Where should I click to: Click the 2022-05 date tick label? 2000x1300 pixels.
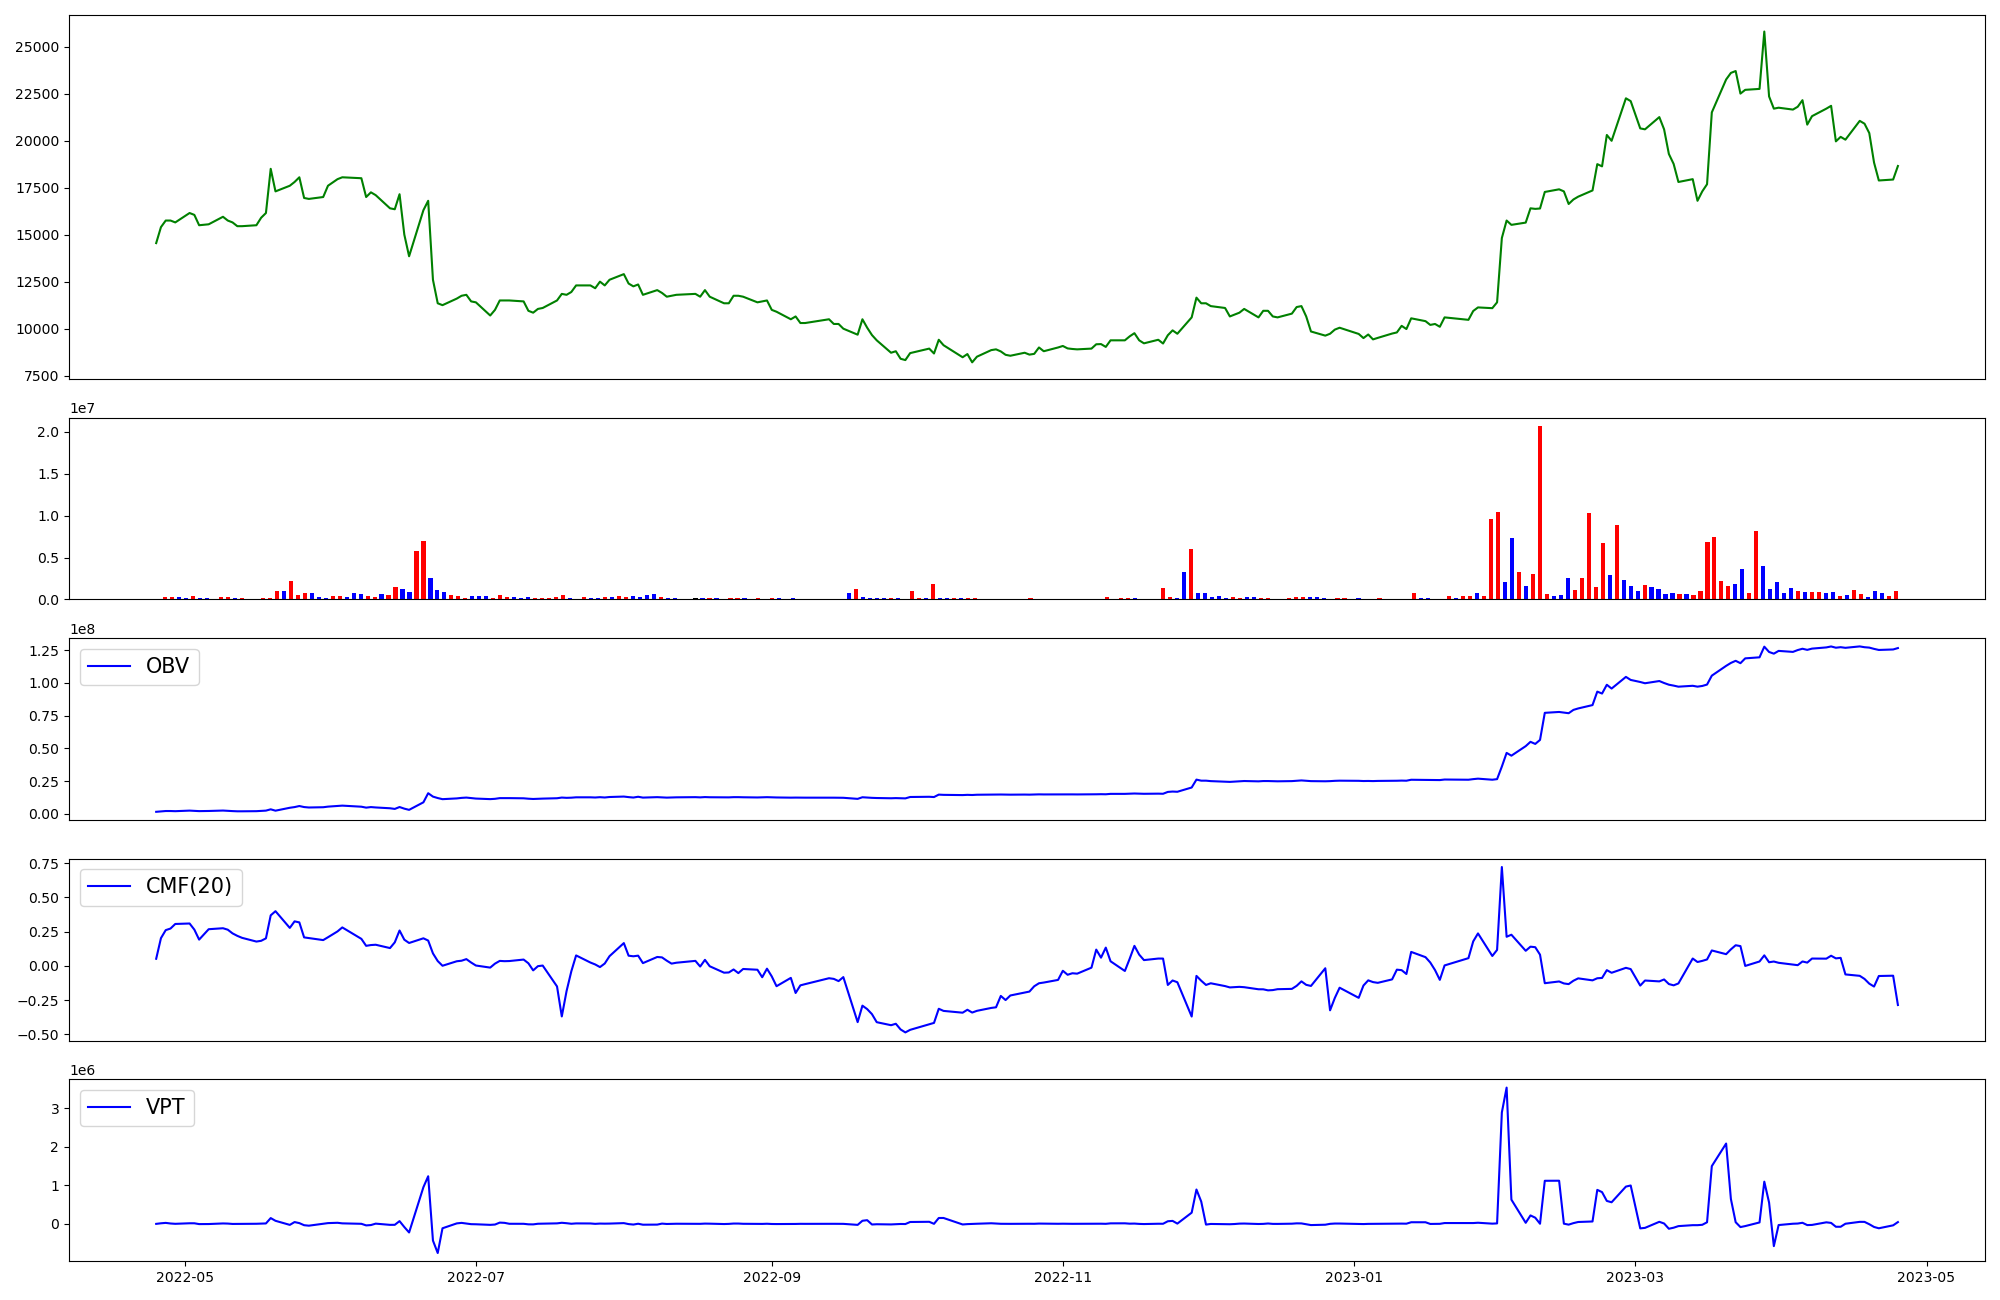pos(185,1277)
